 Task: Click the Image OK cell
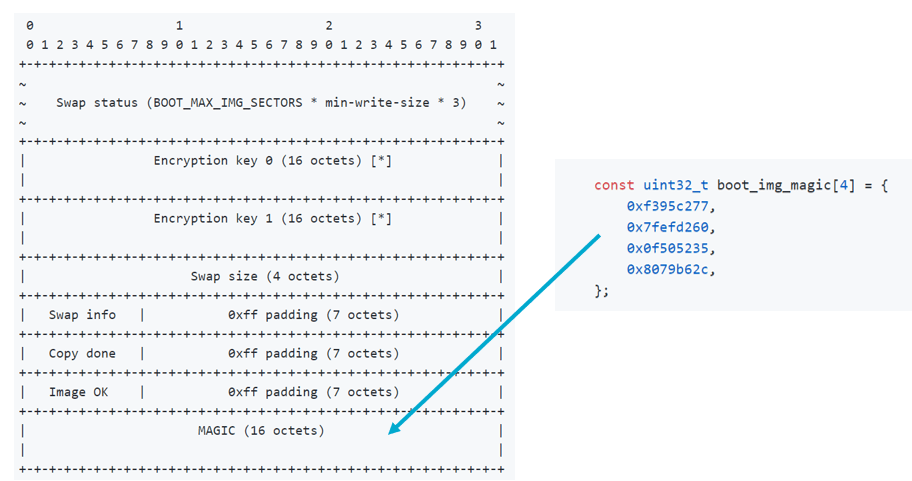click(x=79, y=392)
